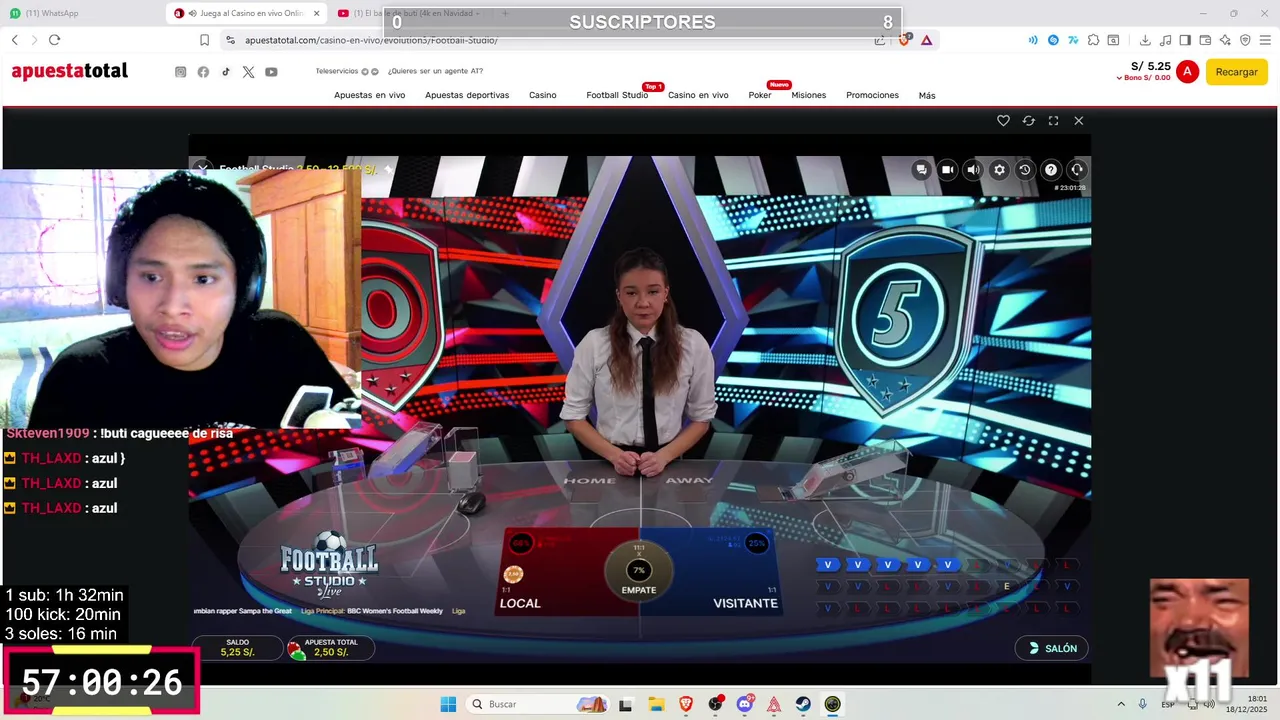Click Teleservicios link
1280x720 pixels.
[x=337, y=71]
